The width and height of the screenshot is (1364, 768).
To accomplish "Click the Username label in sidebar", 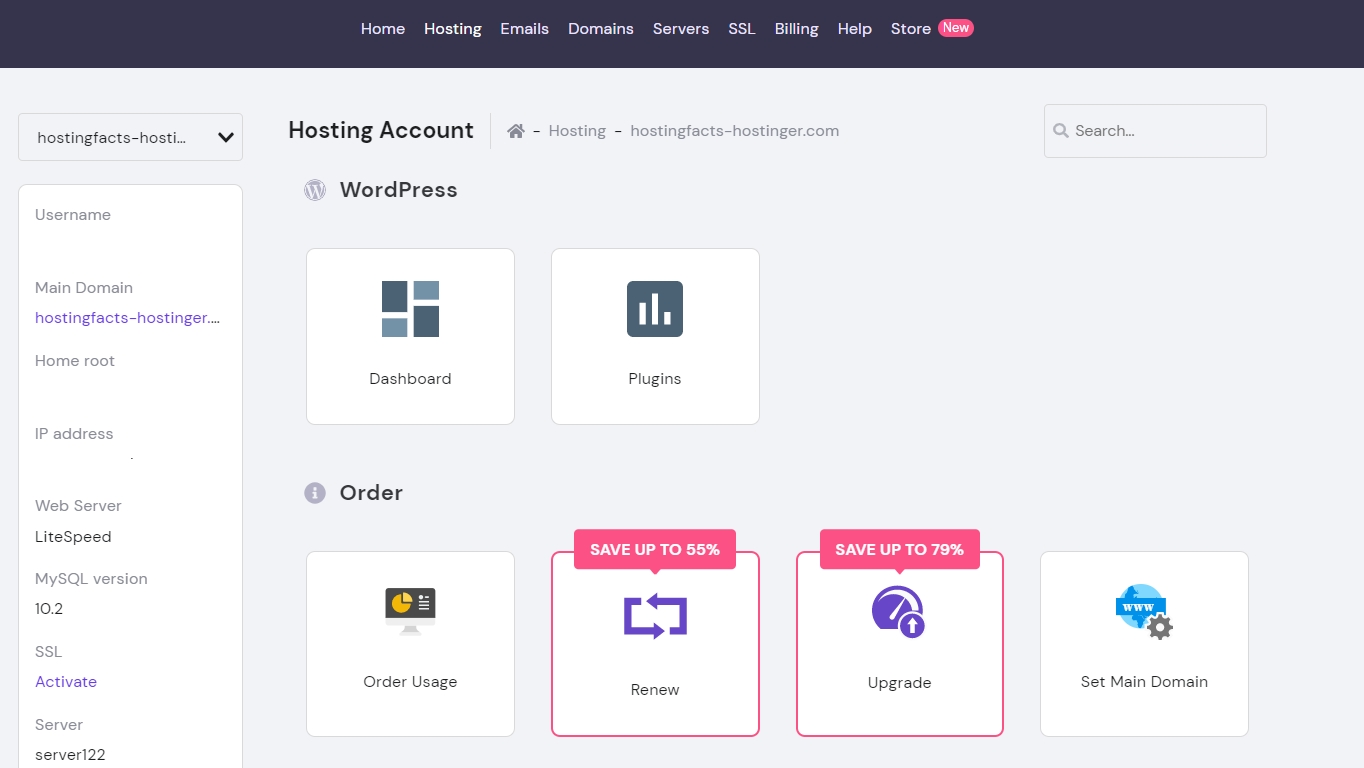I will point(73,215).
